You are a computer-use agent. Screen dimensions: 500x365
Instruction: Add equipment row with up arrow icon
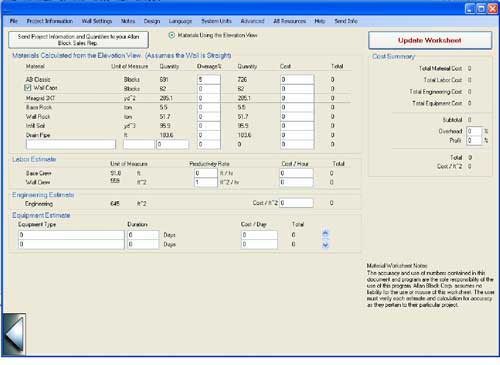325,234
